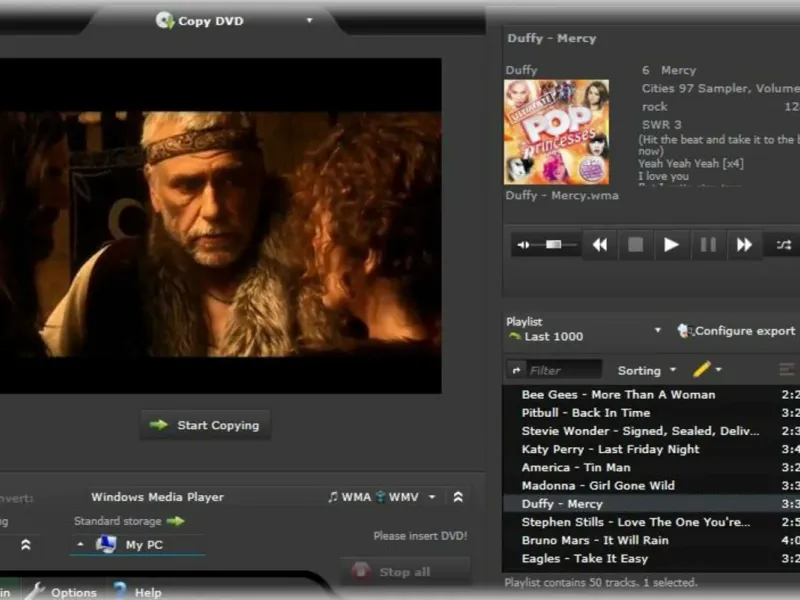Screen dimensions: 800x600
Task: Open Configure export
Action: pyautogui.click(x=736, y=331)
